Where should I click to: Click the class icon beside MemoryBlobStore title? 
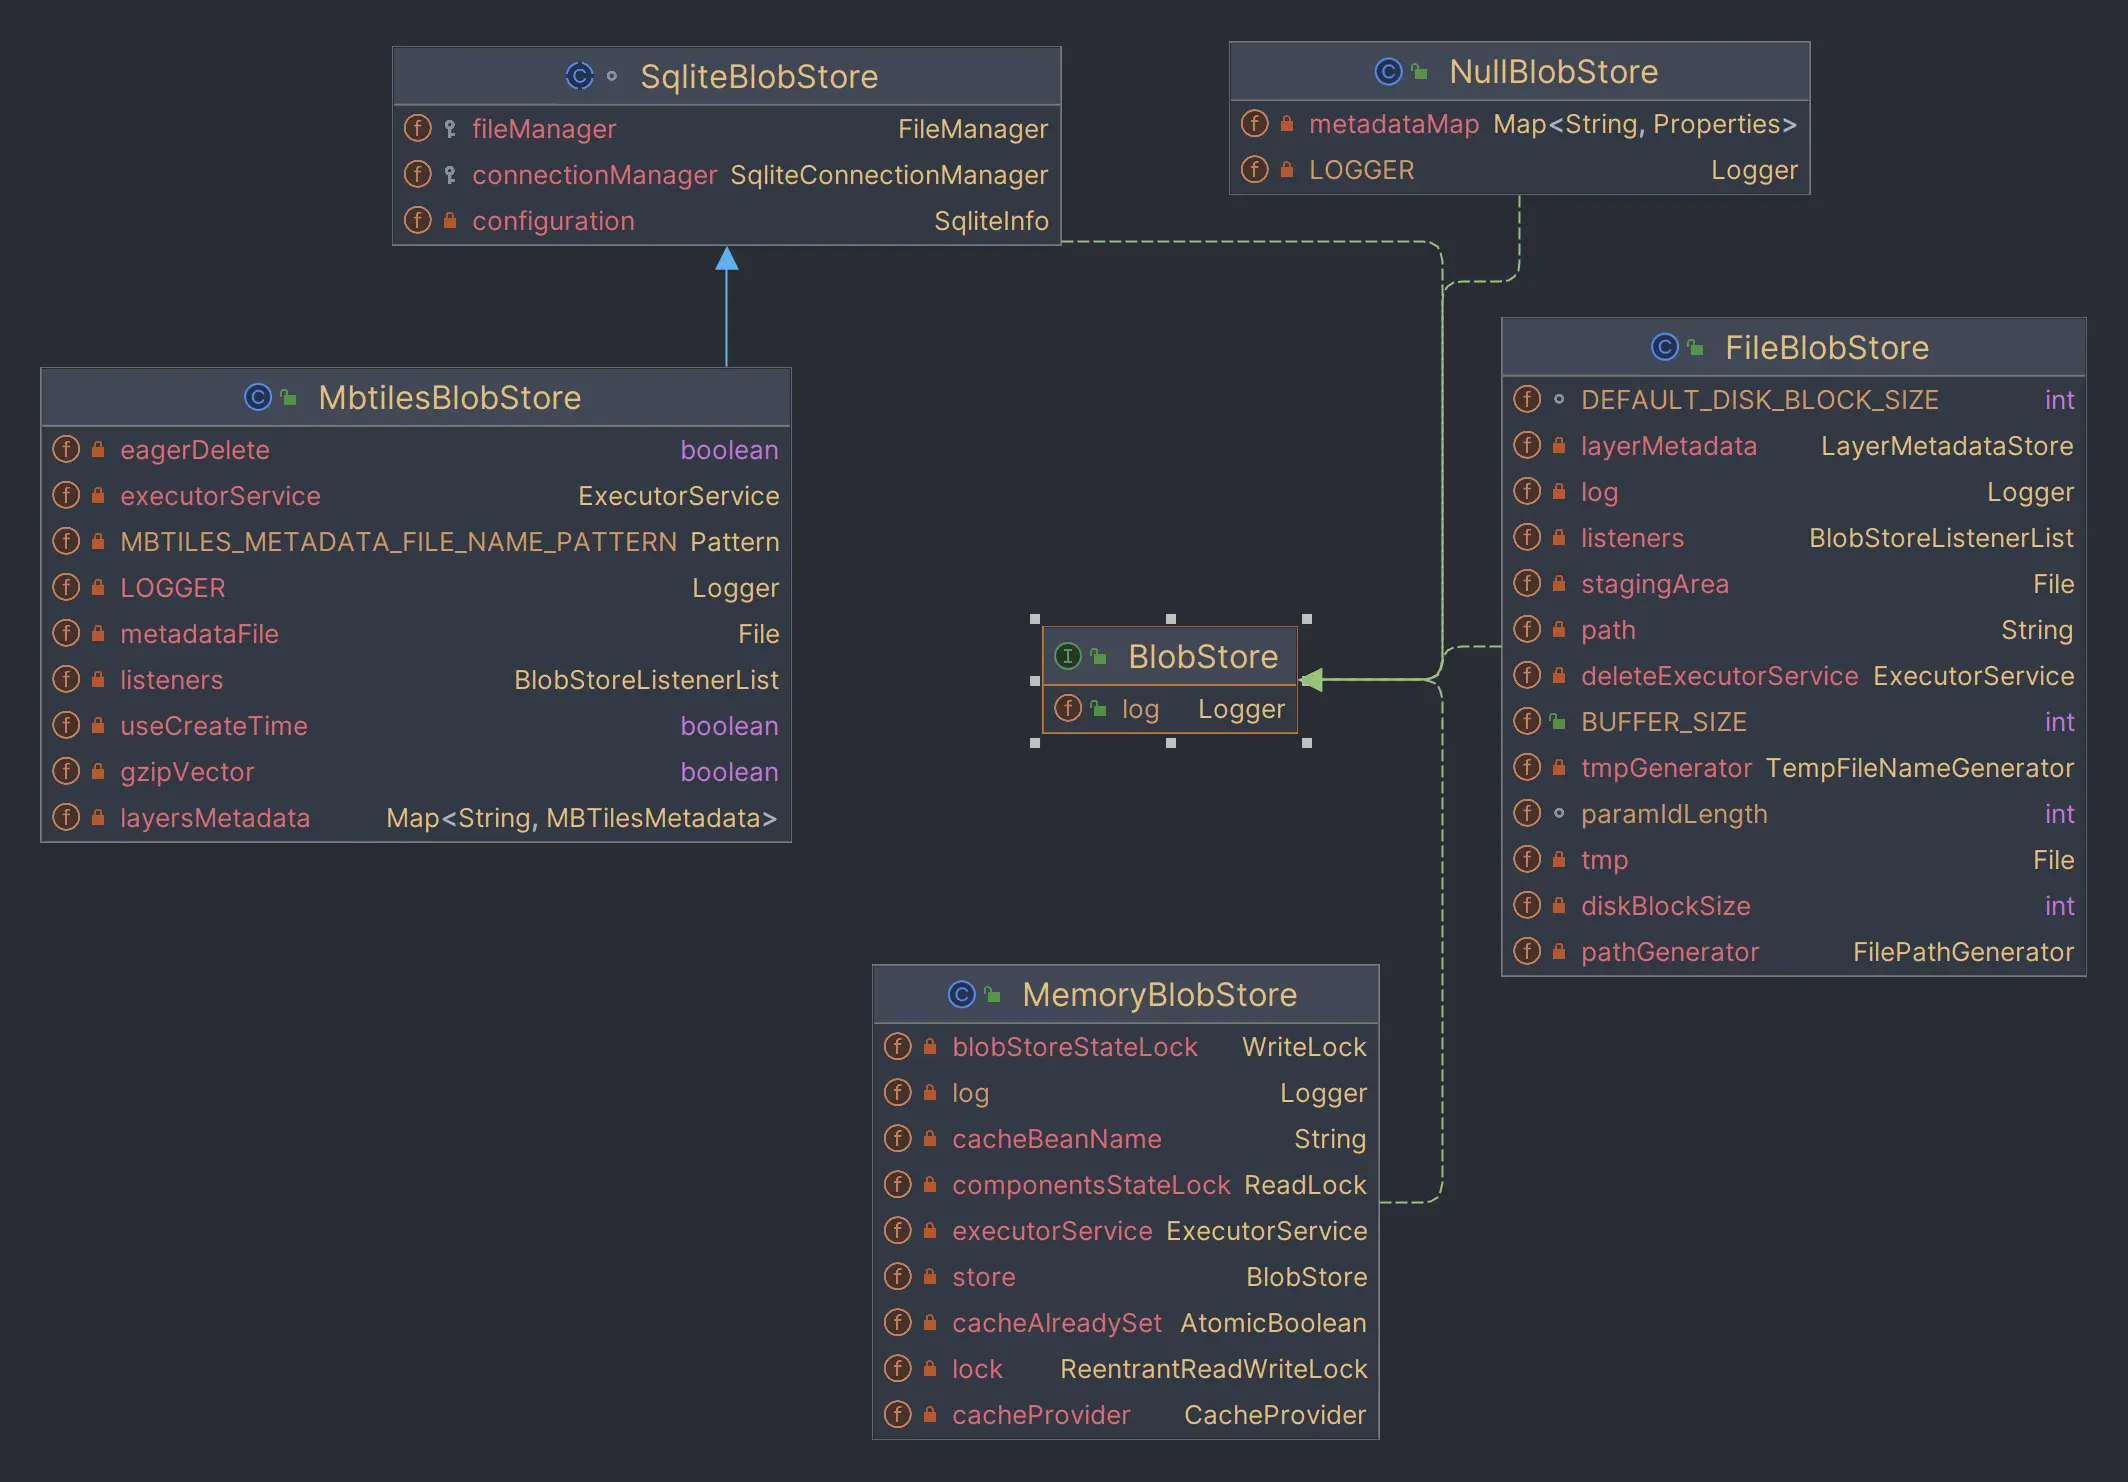(961, 994)
